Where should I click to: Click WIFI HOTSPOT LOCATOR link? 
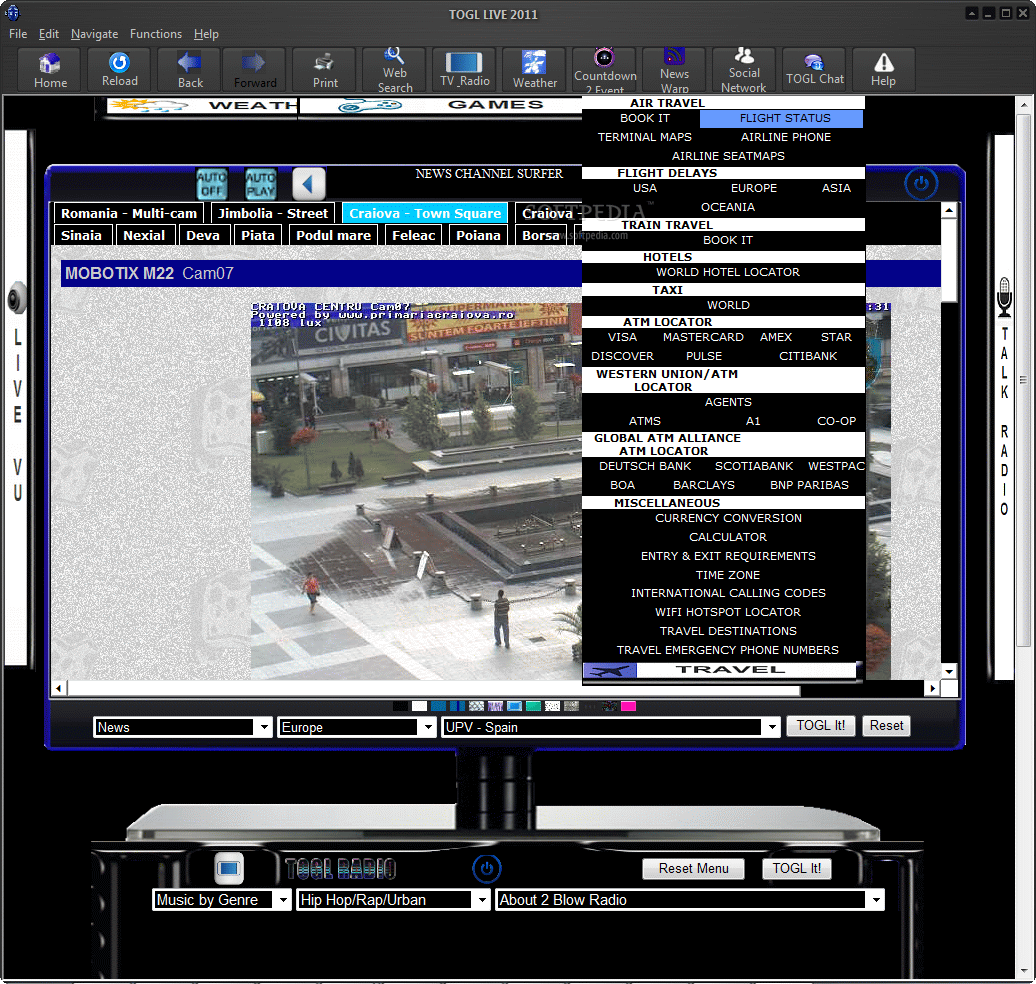727,612
